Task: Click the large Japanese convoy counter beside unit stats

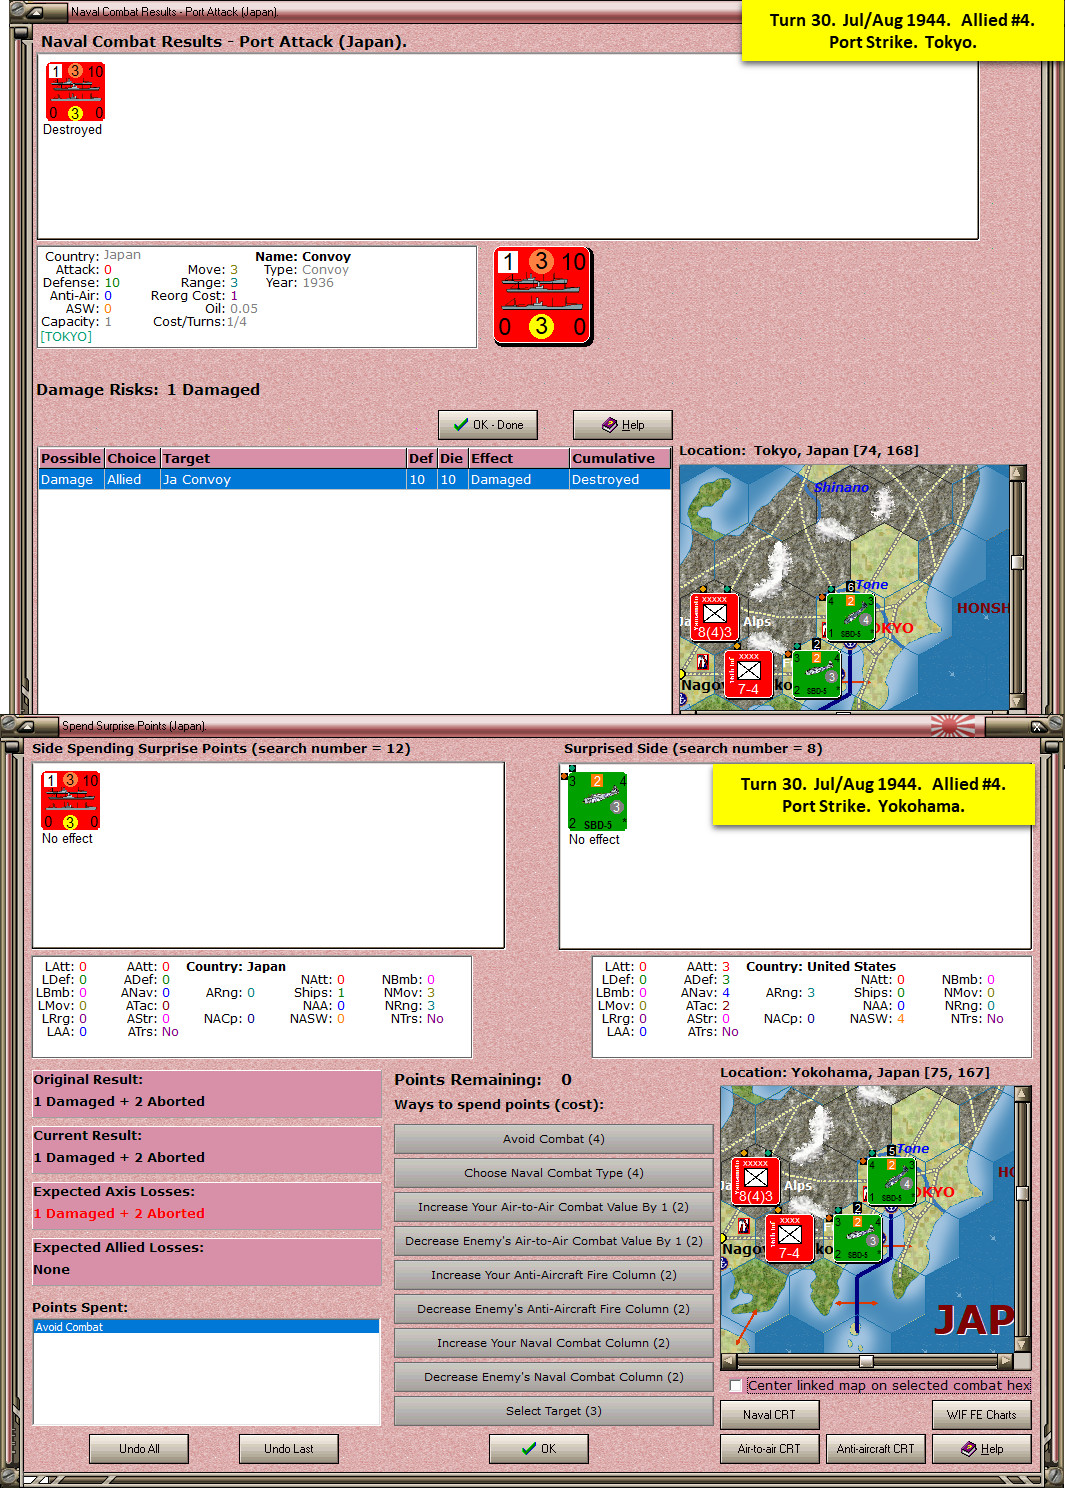Action: point(543,296)
